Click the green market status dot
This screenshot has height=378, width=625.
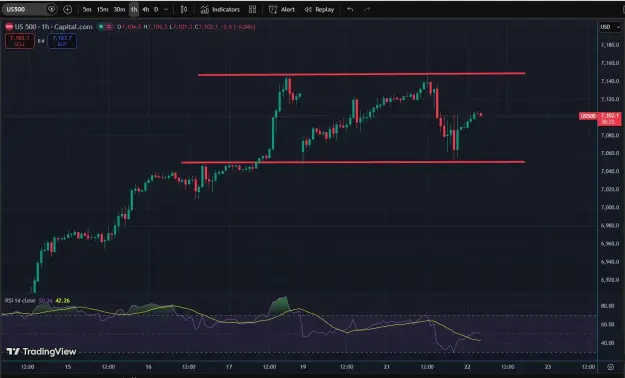point(101,27)
